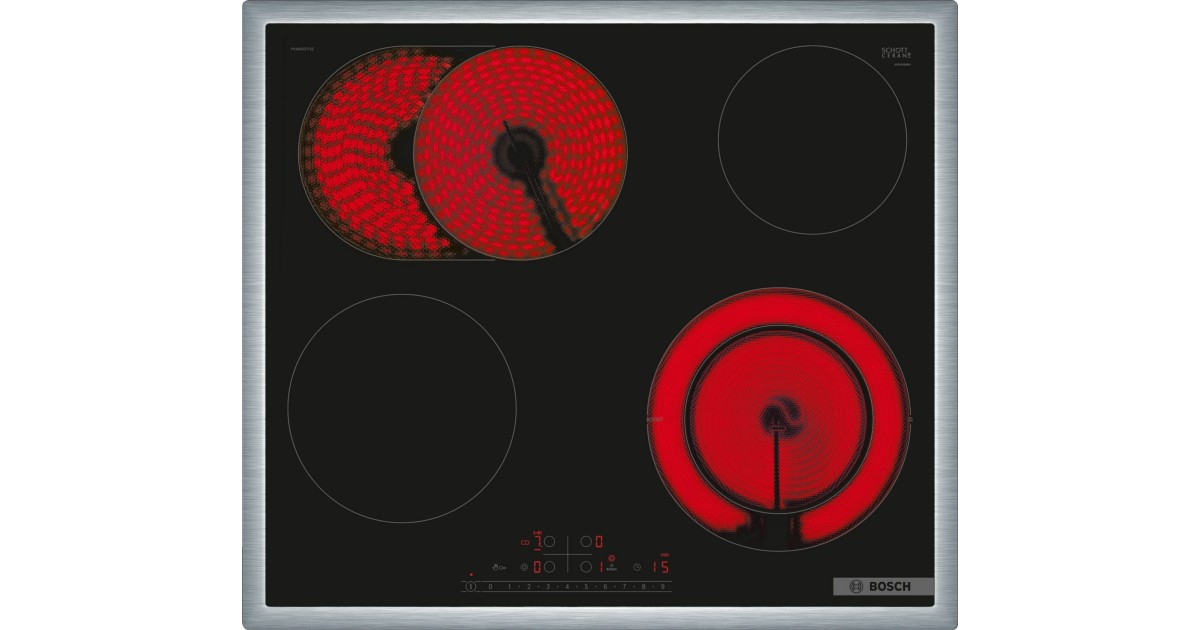
Task: Tap the timer clock icon
Action: [637, 567]
